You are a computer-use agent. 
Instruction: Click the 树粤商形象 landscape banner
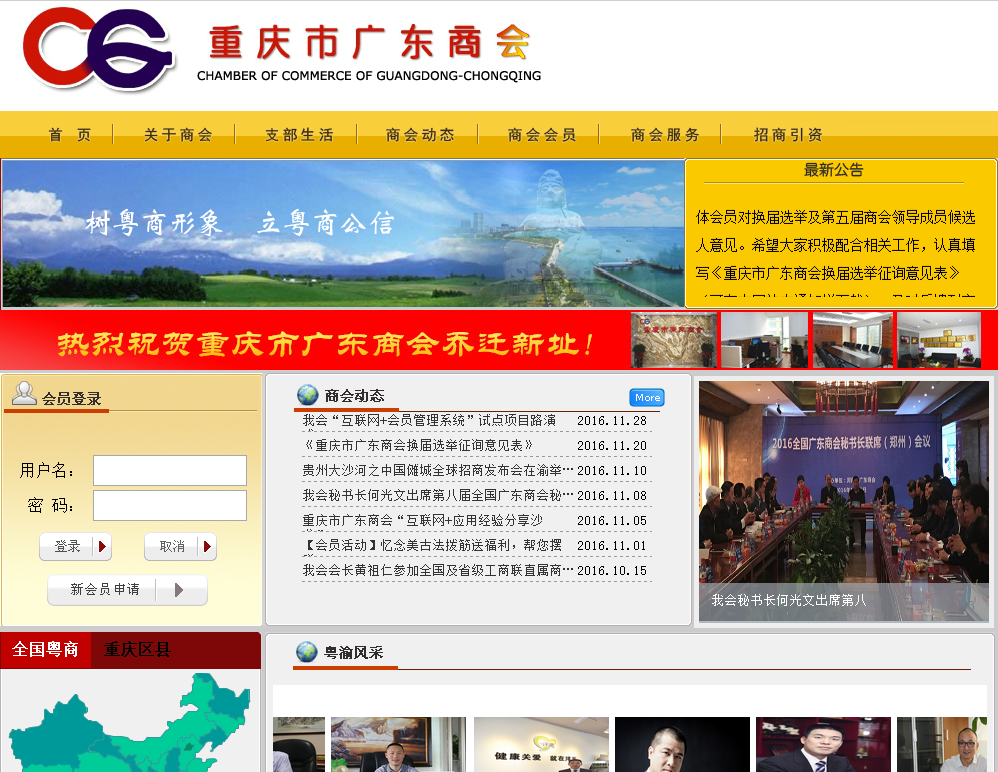point(342,234)
